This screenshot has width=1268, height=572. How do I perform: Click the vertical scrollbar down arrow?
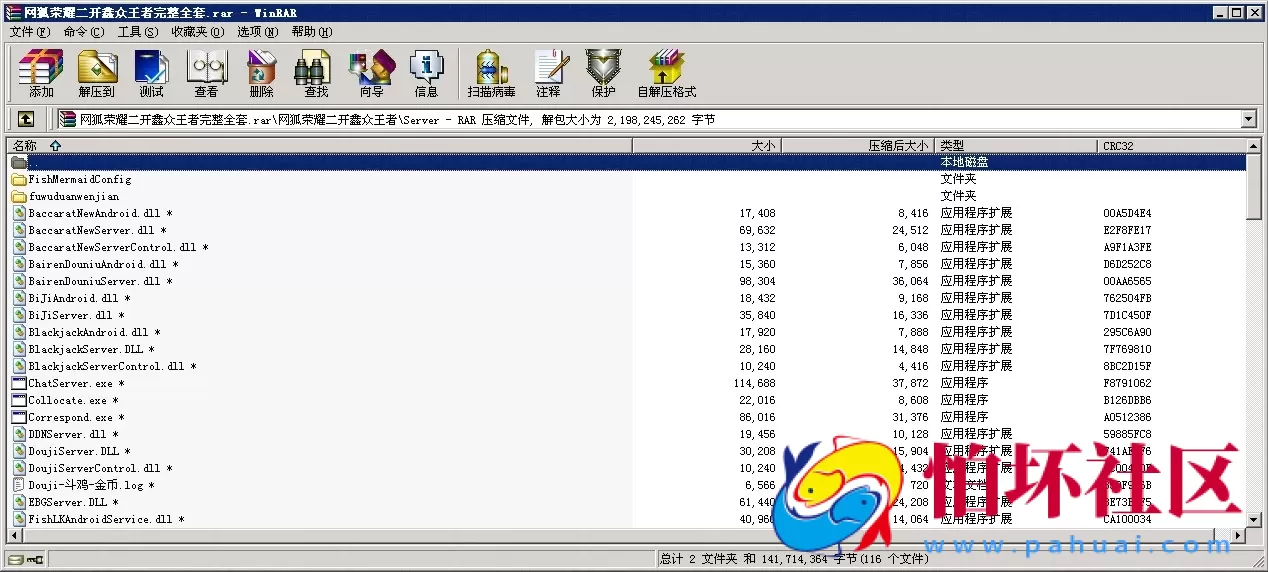(x=1254, y=520)
